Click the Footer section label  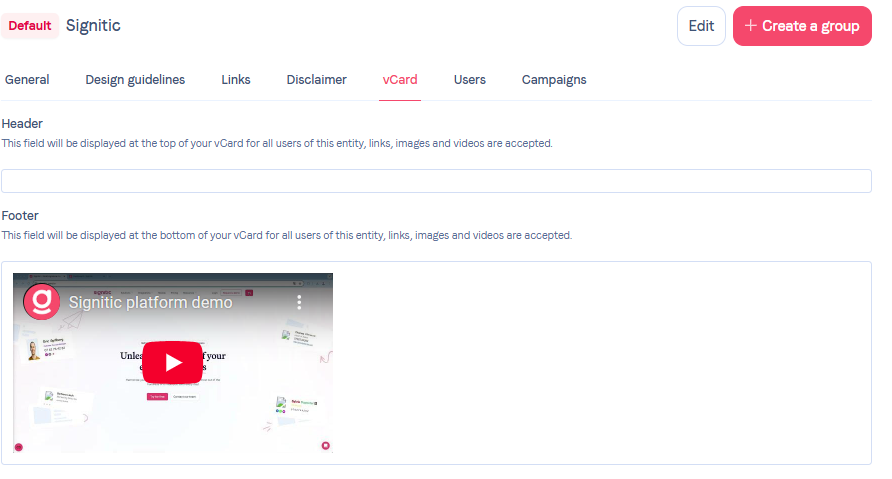20,216
